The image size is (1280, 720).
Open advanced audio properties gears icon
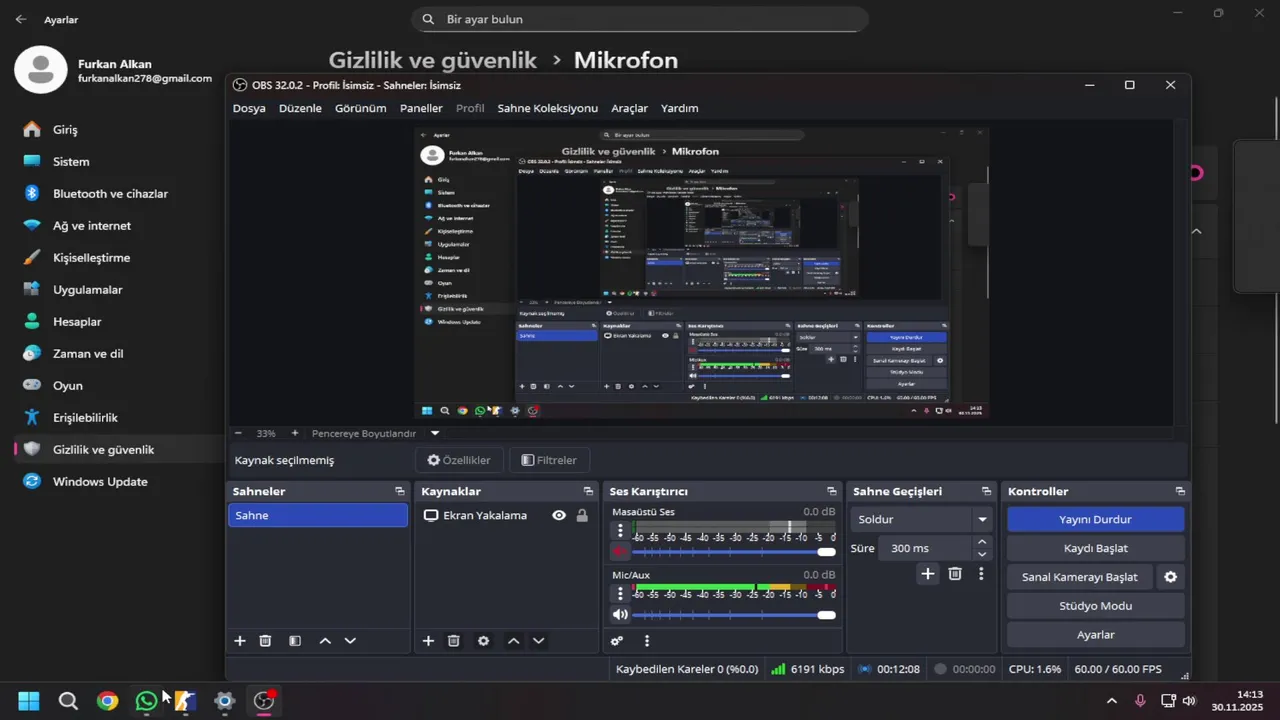(x=617, y=641)
